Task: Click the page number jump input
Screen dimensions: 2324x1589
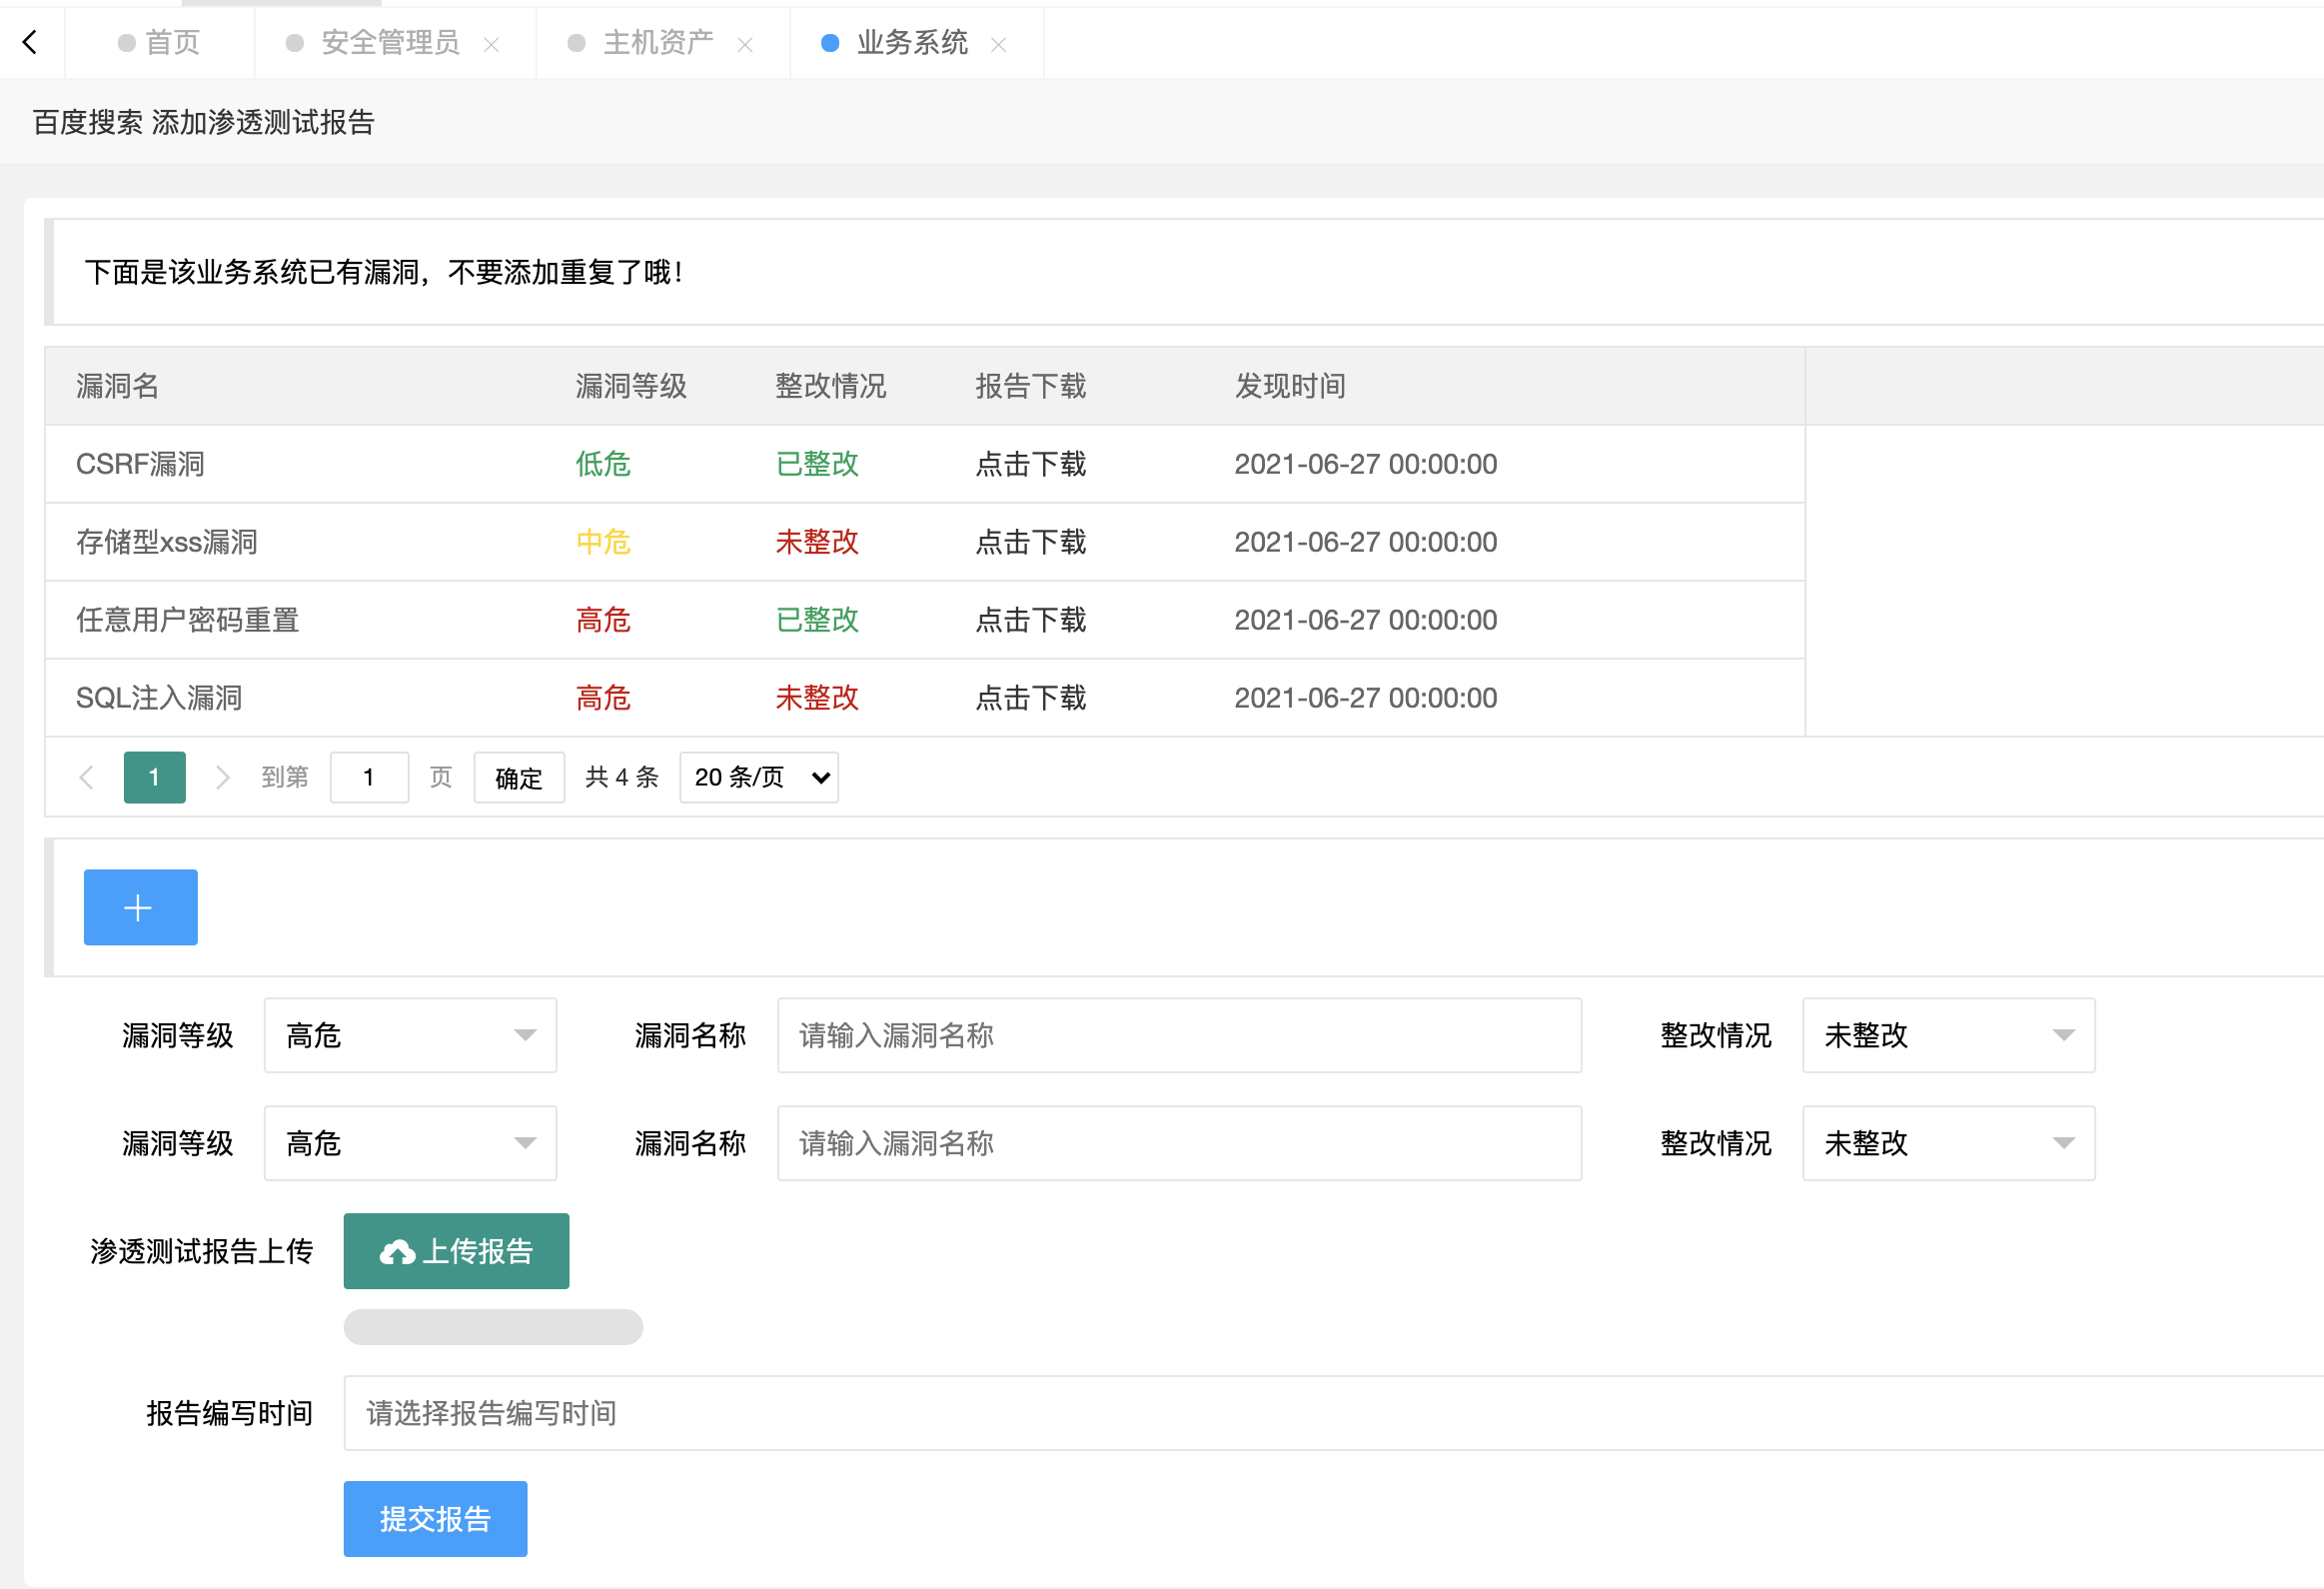Action: pyautogui.click(x=369, y=777)
